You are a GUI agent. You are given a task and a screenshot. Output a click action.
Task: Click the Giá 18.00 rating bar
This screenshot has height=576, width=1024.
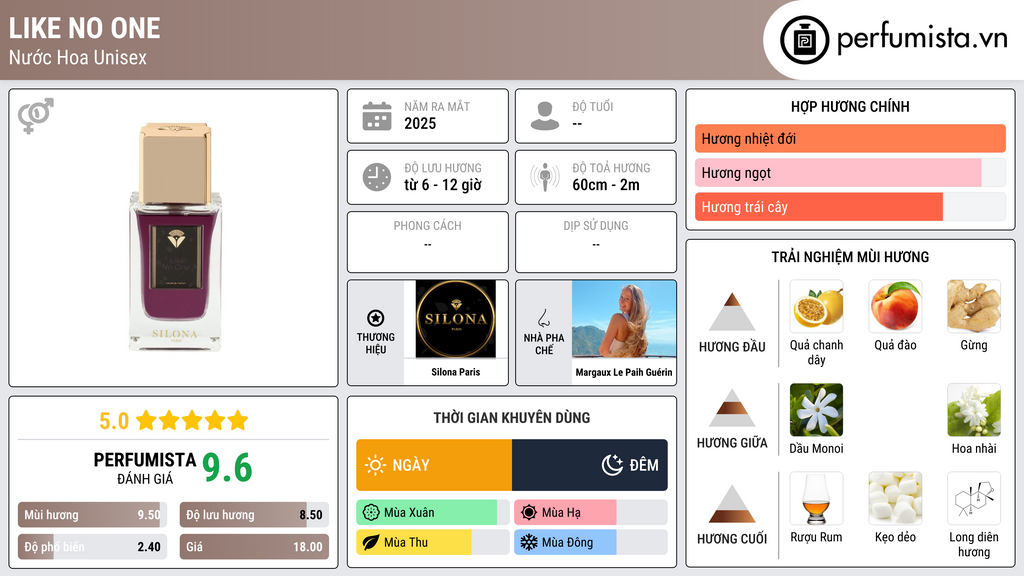pyautogui.click(x=254, y=547)
